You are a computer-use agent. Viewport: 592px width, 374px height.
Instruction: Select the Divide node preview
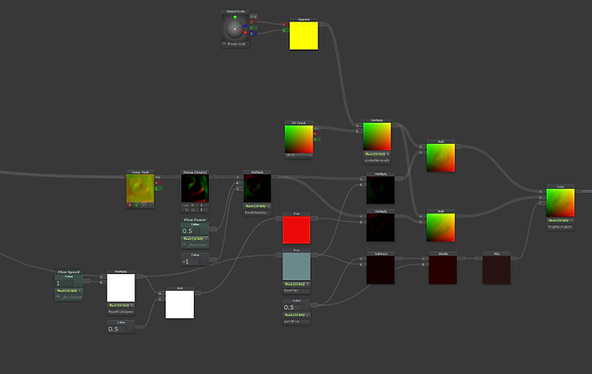coord(443,270)
